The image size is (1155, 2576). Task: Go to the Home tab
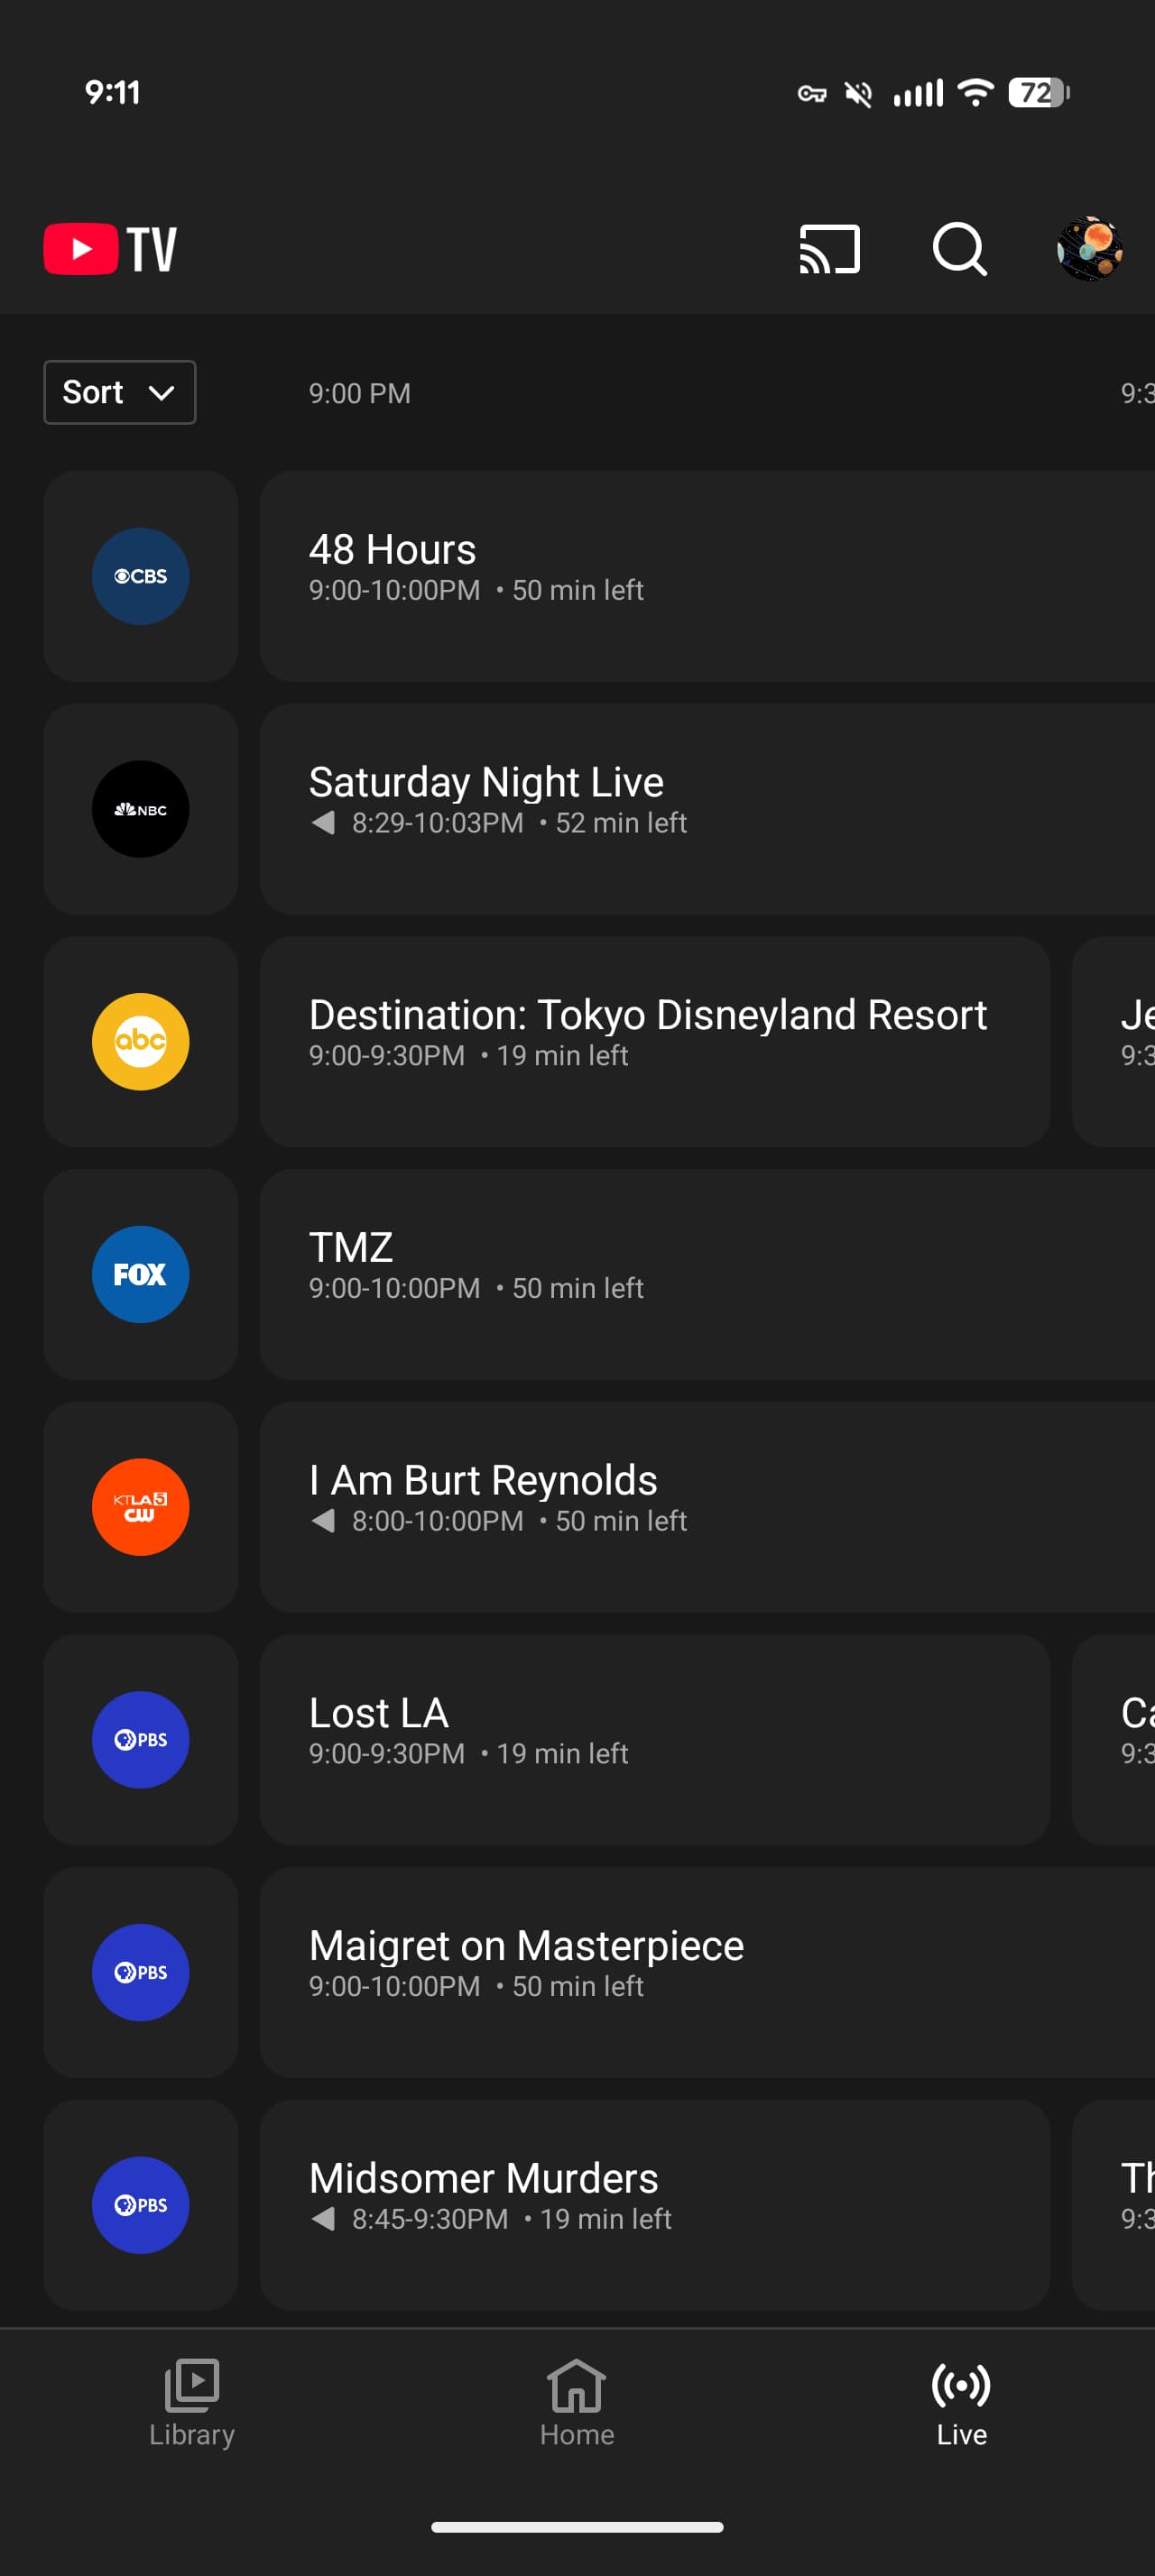click(x=577, y=2402)
